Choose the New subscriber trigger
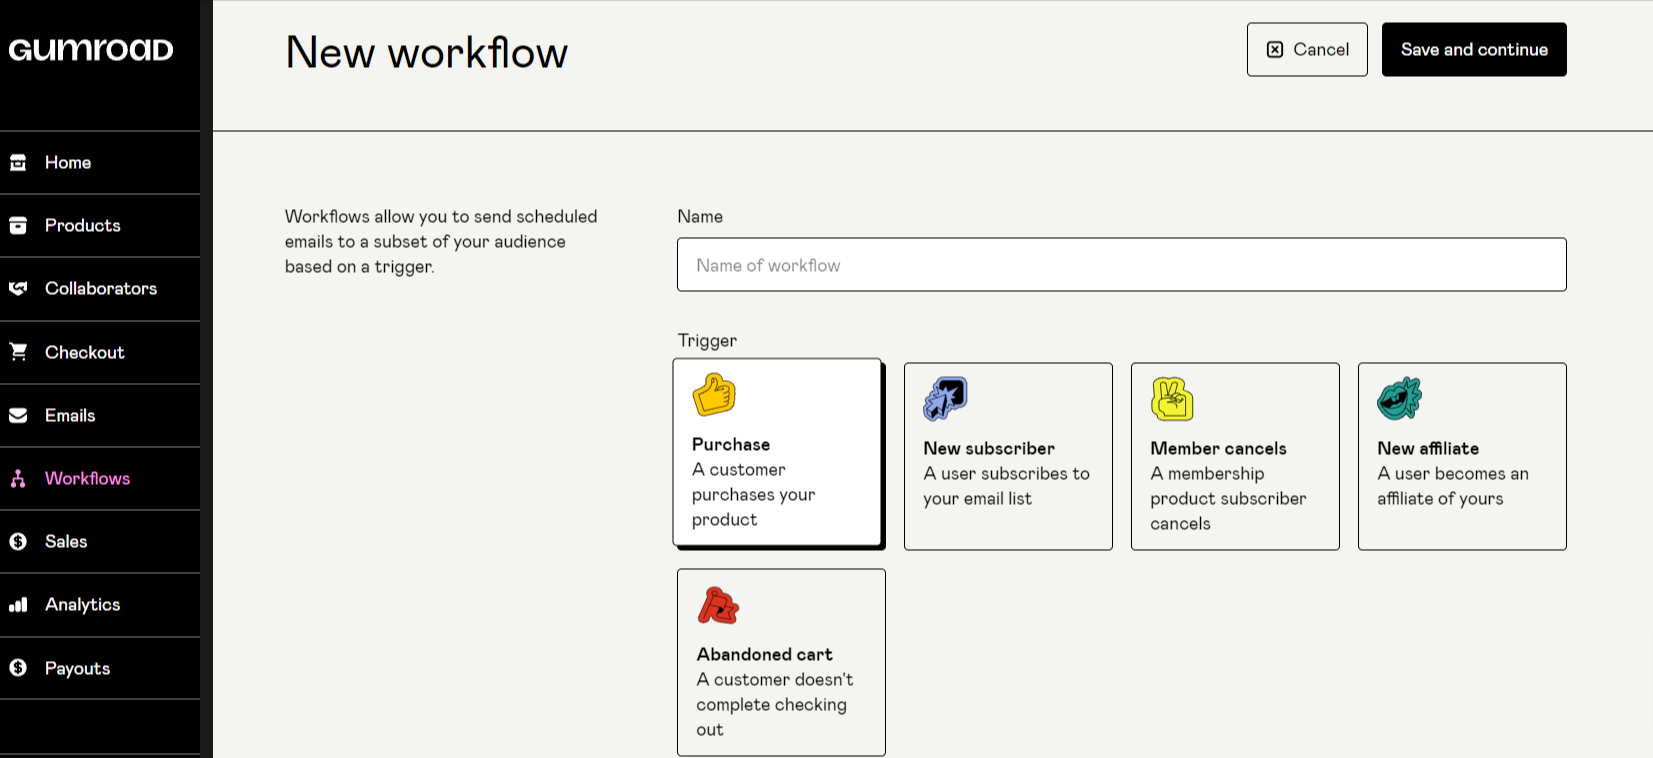Screen dimensions: 1653x758 (x=1007, y=456)
